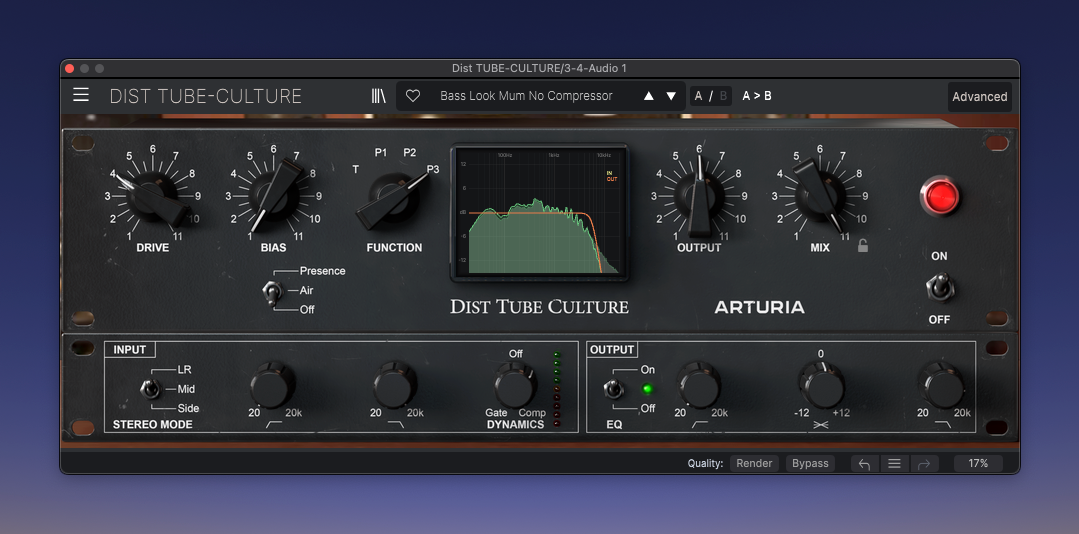Viewport: 1079px width, 534px height.
Task: Favorite the preset with the heart icon
Action: [412, 96]
